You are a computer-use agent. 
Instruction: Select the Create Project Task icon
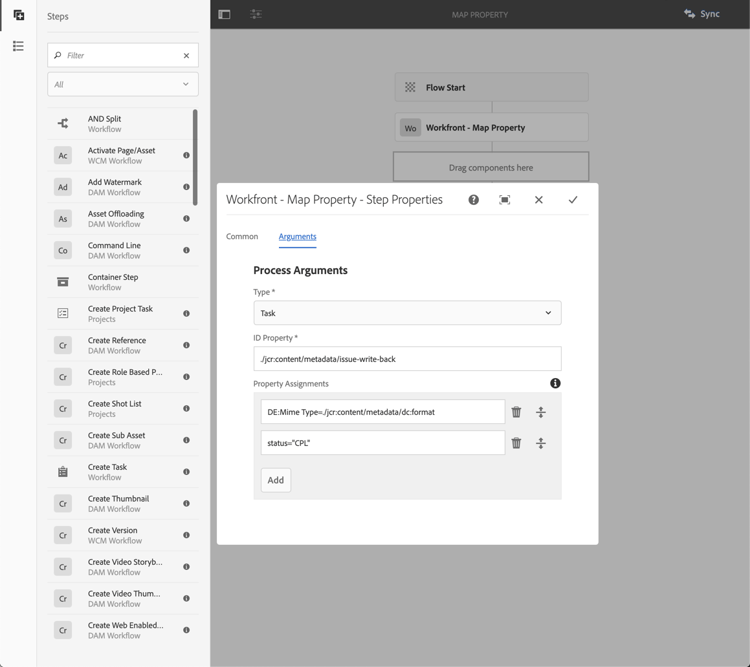point(63,313)
